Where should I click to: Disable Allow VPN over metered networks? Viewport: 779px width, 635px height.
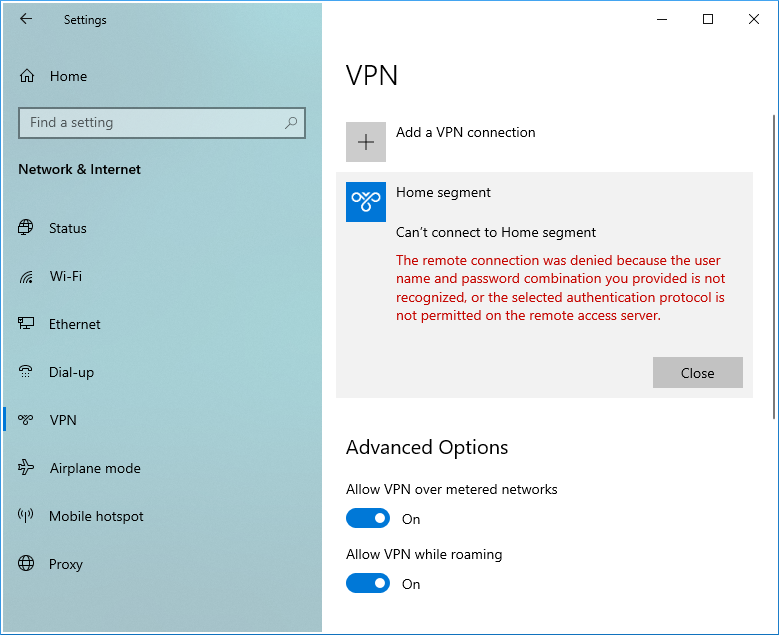367,518
